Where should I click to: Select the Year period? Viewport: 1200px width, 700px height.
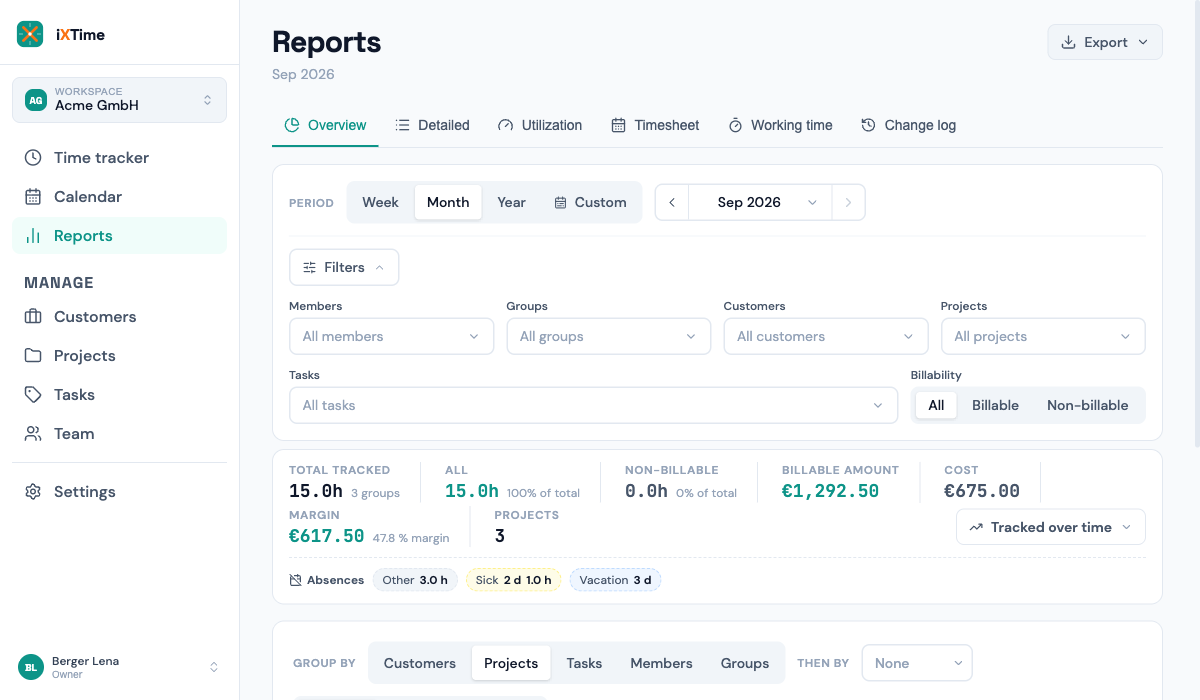511,202
